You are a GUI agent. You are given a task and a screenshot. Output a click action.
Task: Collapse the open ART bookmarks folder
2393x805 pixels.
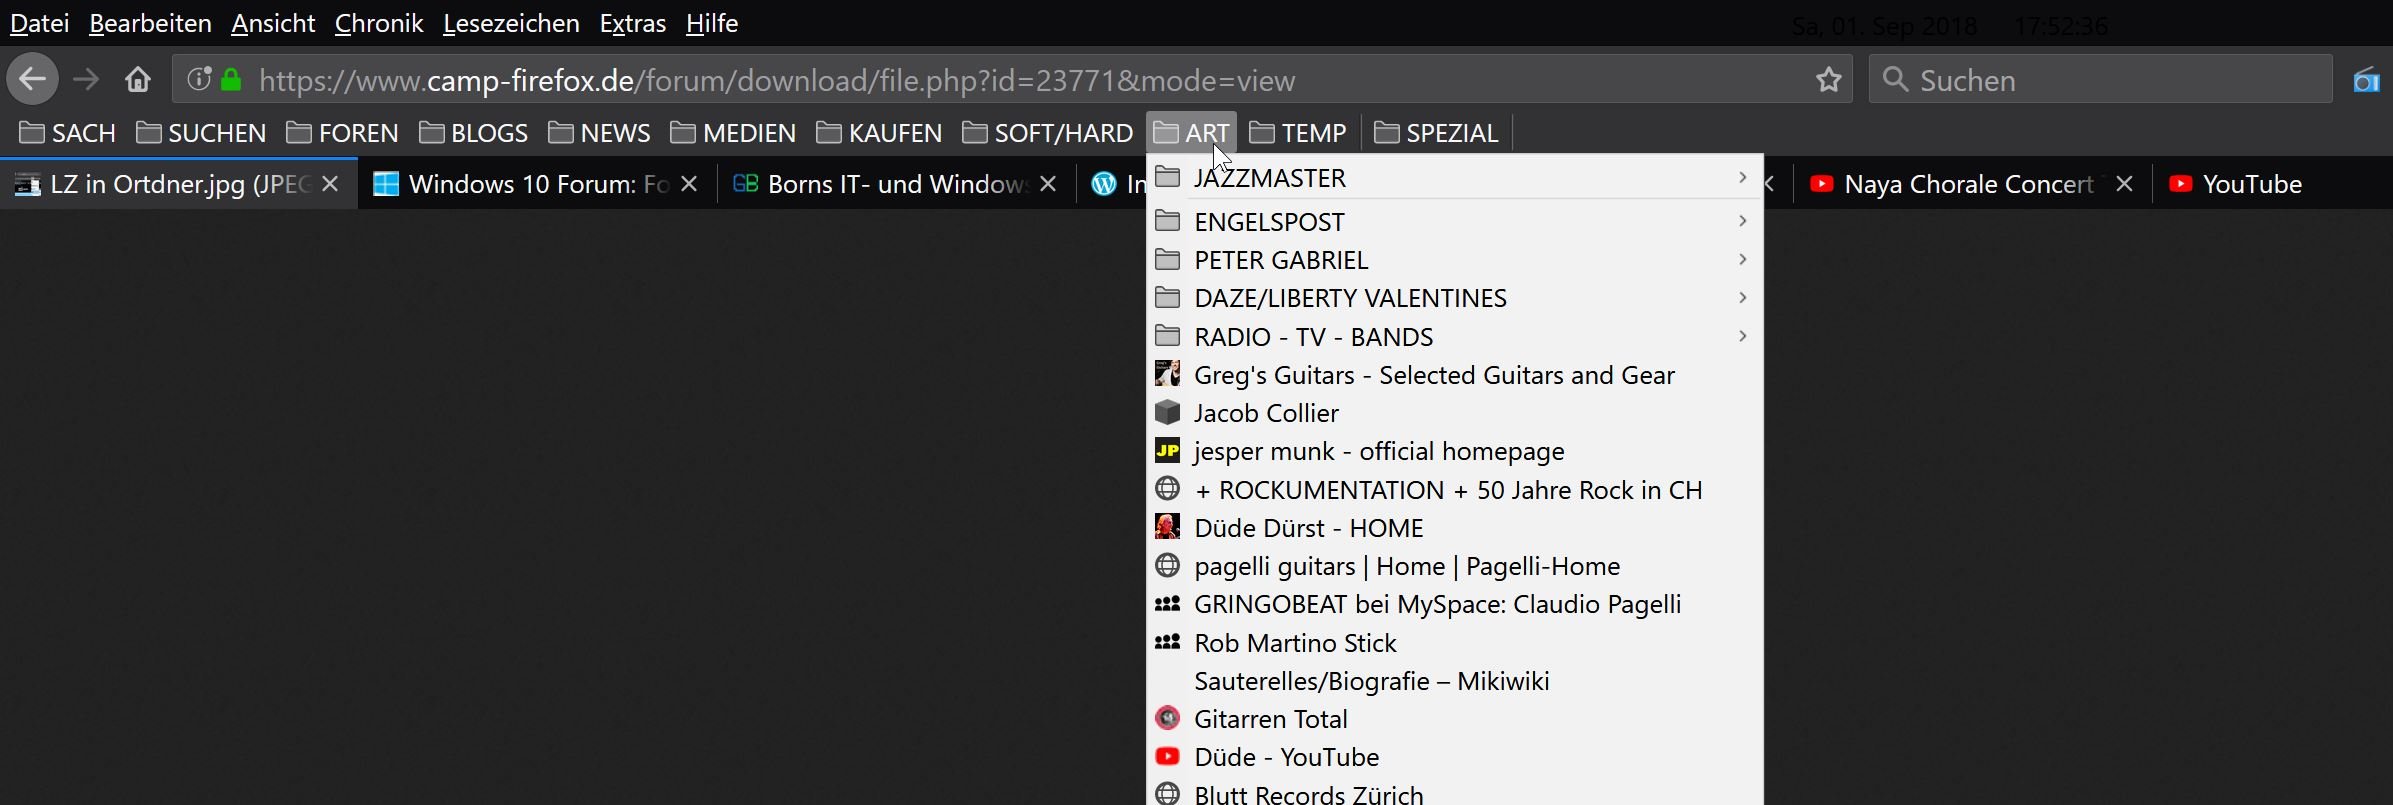(1191, 133)
